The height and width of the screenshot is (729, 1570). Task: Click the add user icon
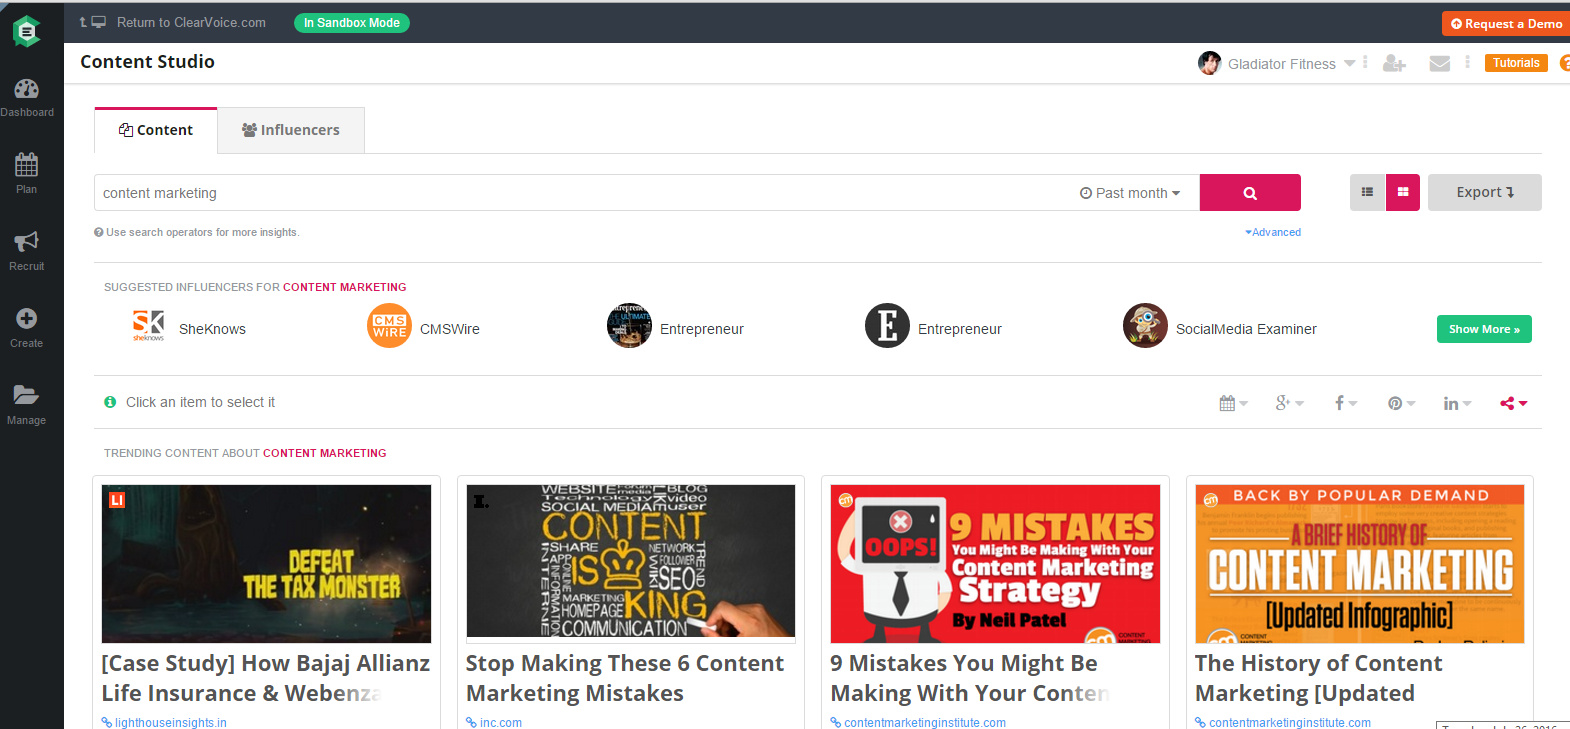(x=1394, y=64)
